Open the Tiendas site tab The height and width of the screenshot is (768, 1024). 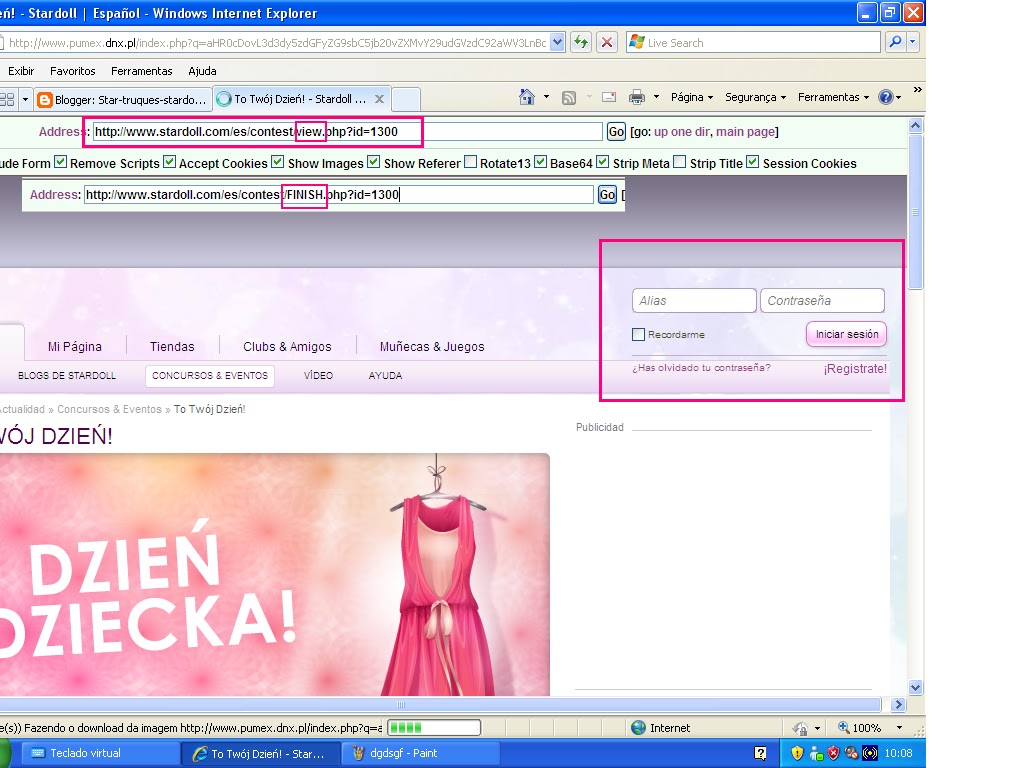click(x=172, y=347)
